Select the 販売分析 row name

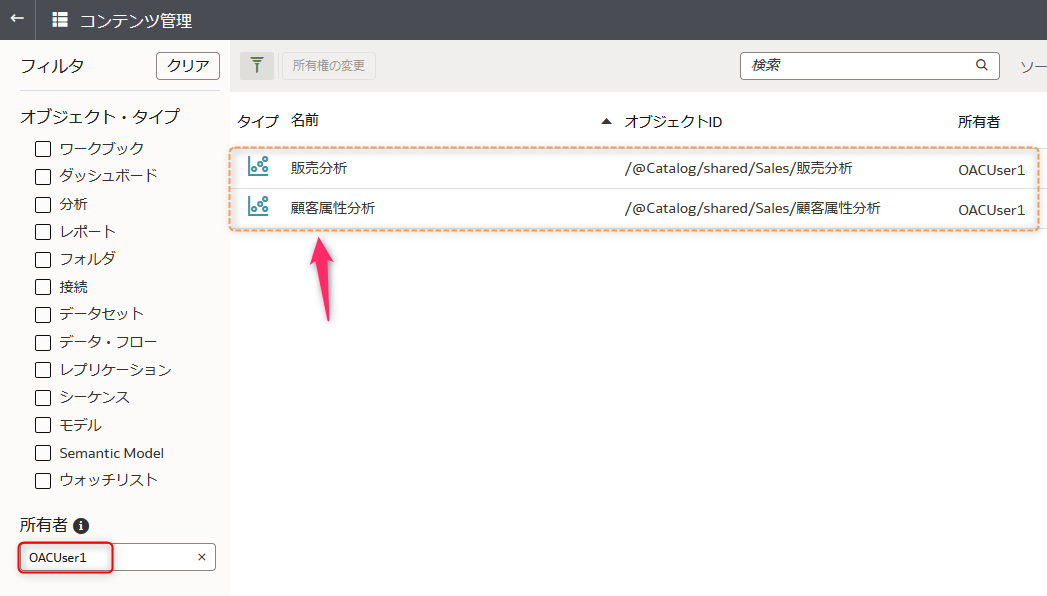coord(319,168)
